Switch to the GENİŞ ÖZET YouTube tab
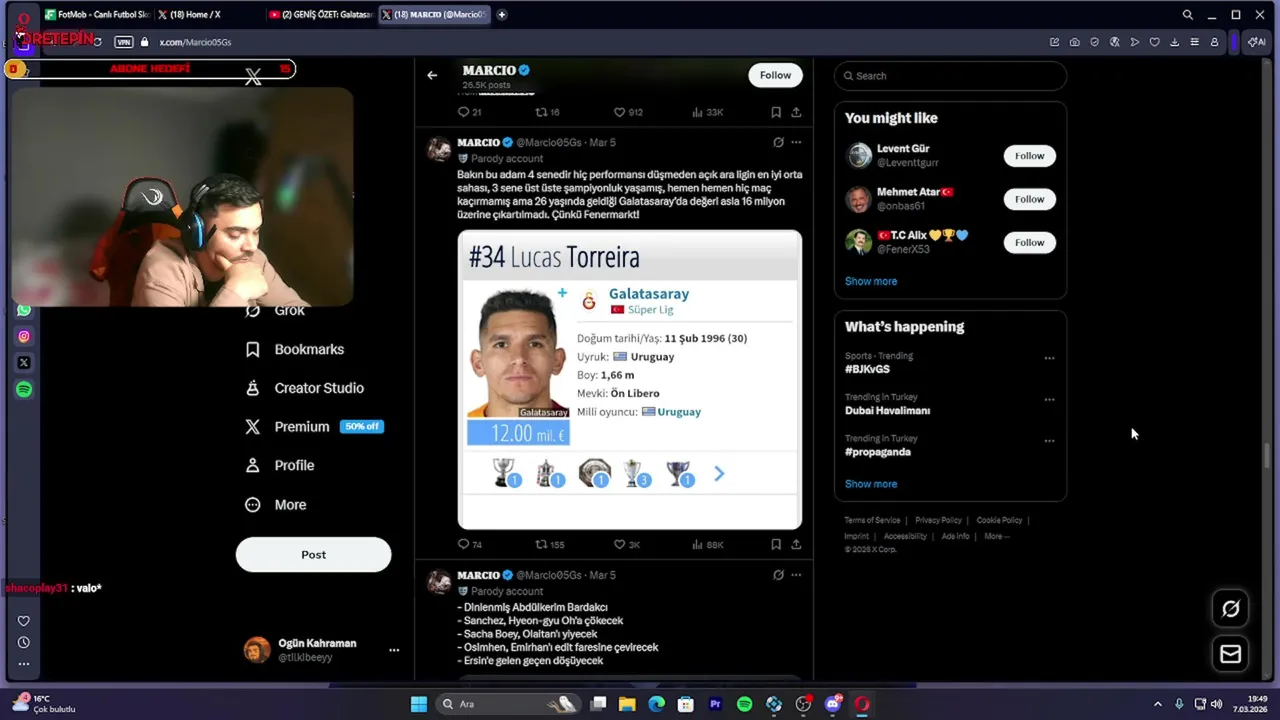The width and height of the screenshot is (1280, 720). click(x=320, y=14)
